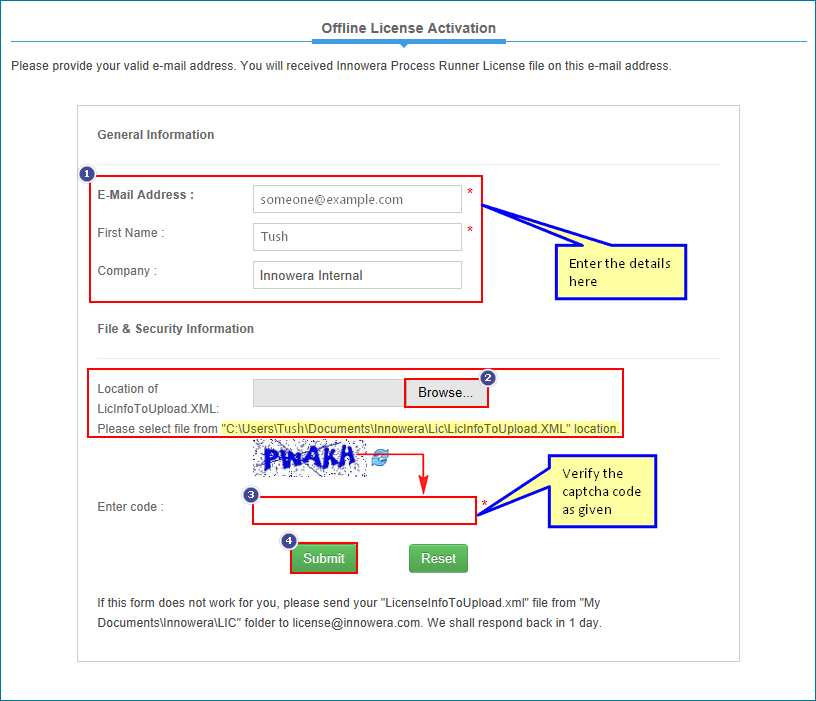
Task: Click the "If this form does not work" note
Action: click(349, 613)
